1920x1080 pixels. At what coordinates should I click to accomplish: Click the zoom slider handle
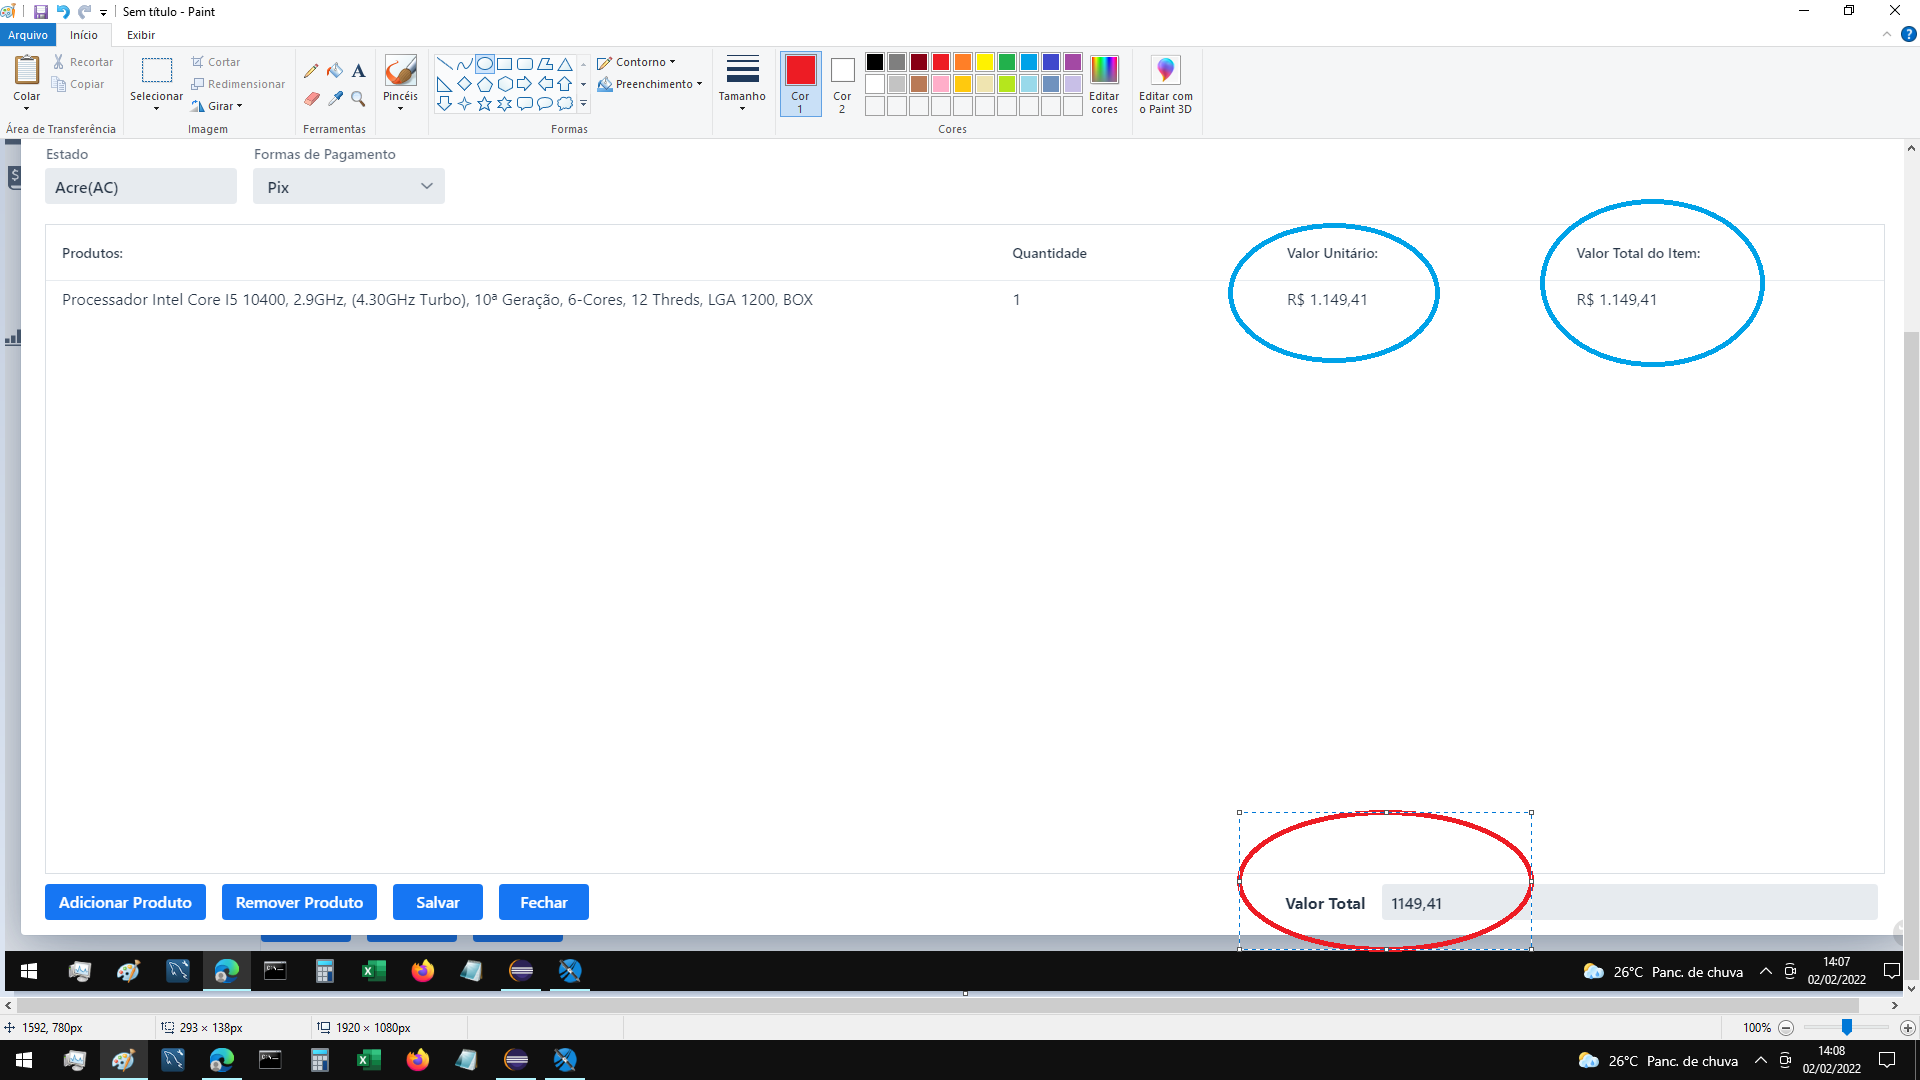point(1847,1028)
